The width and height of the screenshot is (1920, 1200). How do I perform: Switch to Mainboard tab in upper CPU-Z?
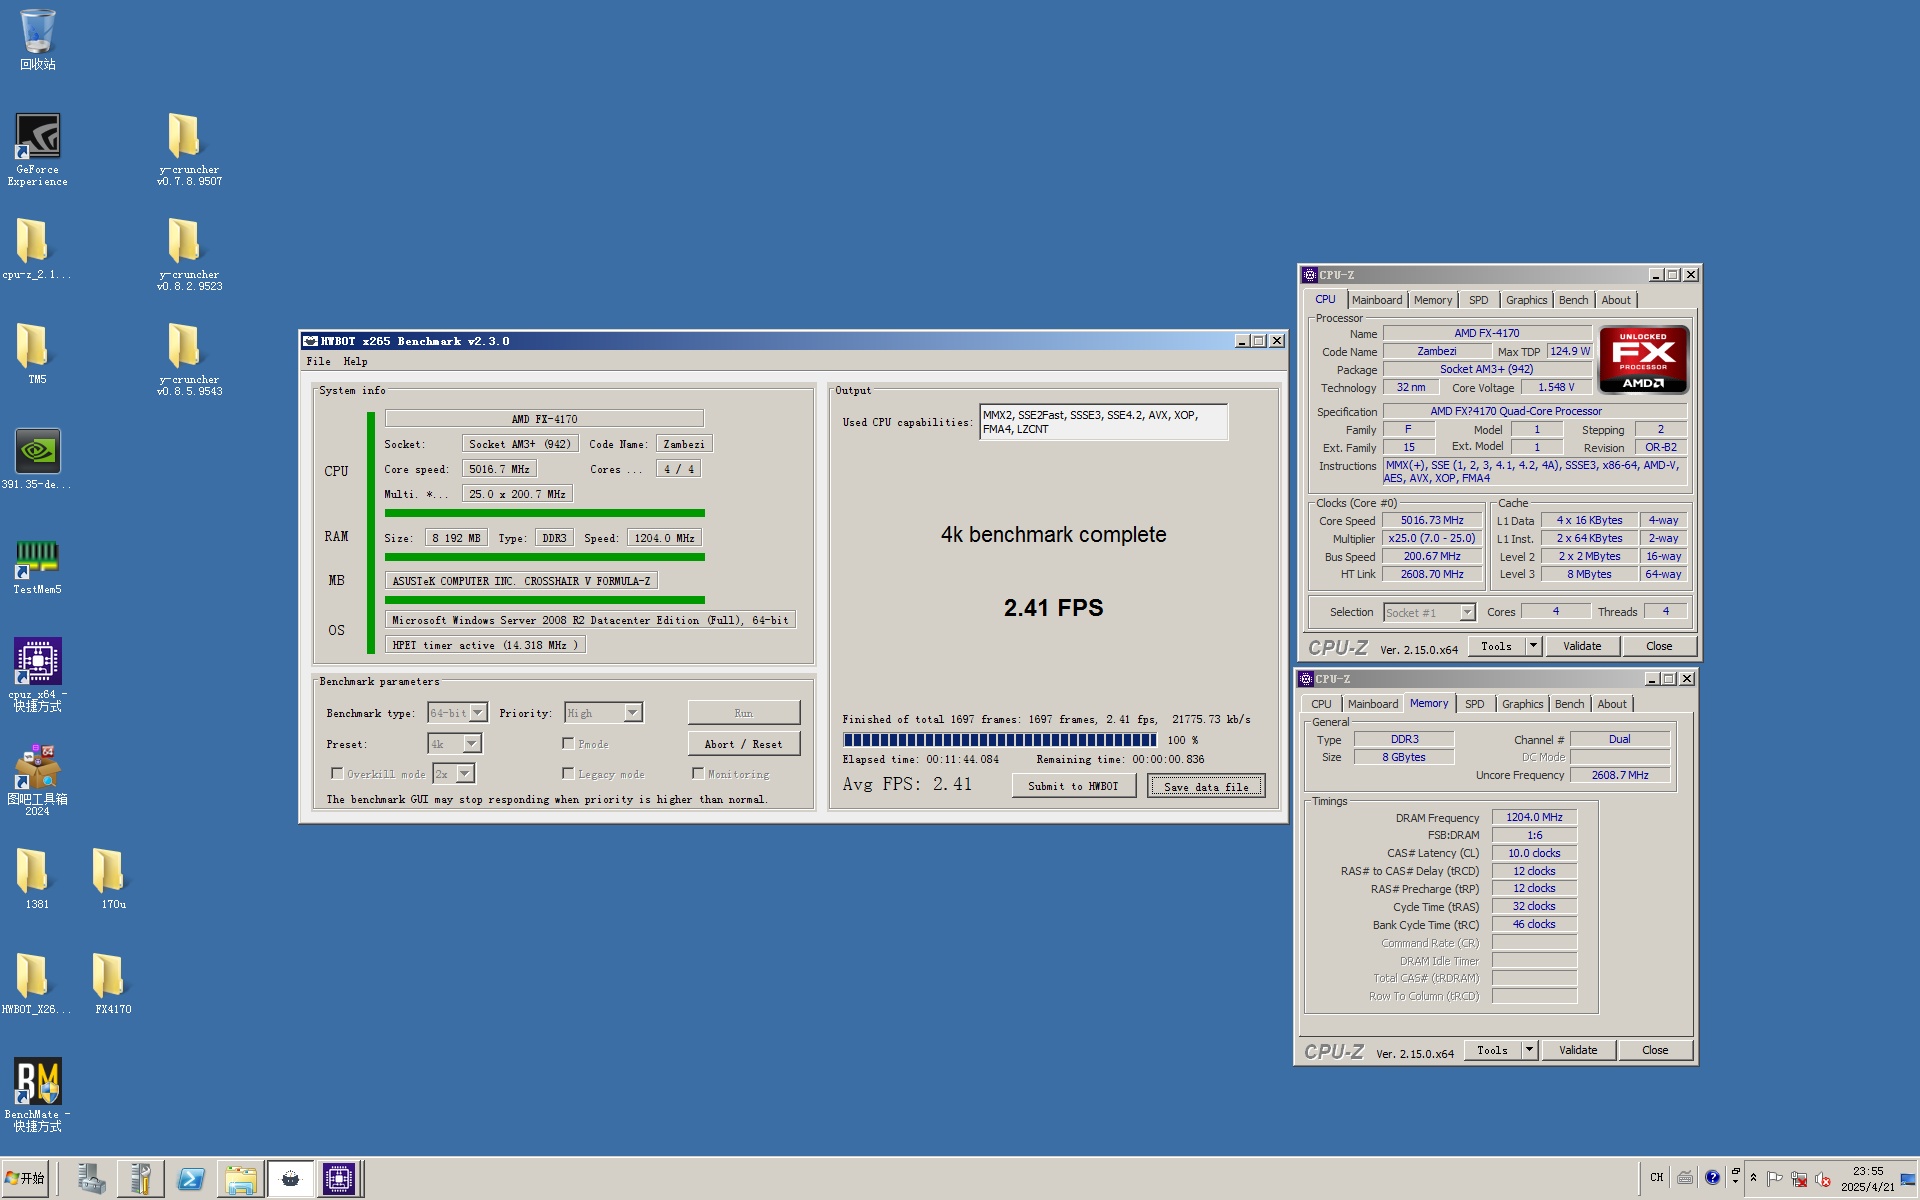[x=1377, y=300]
